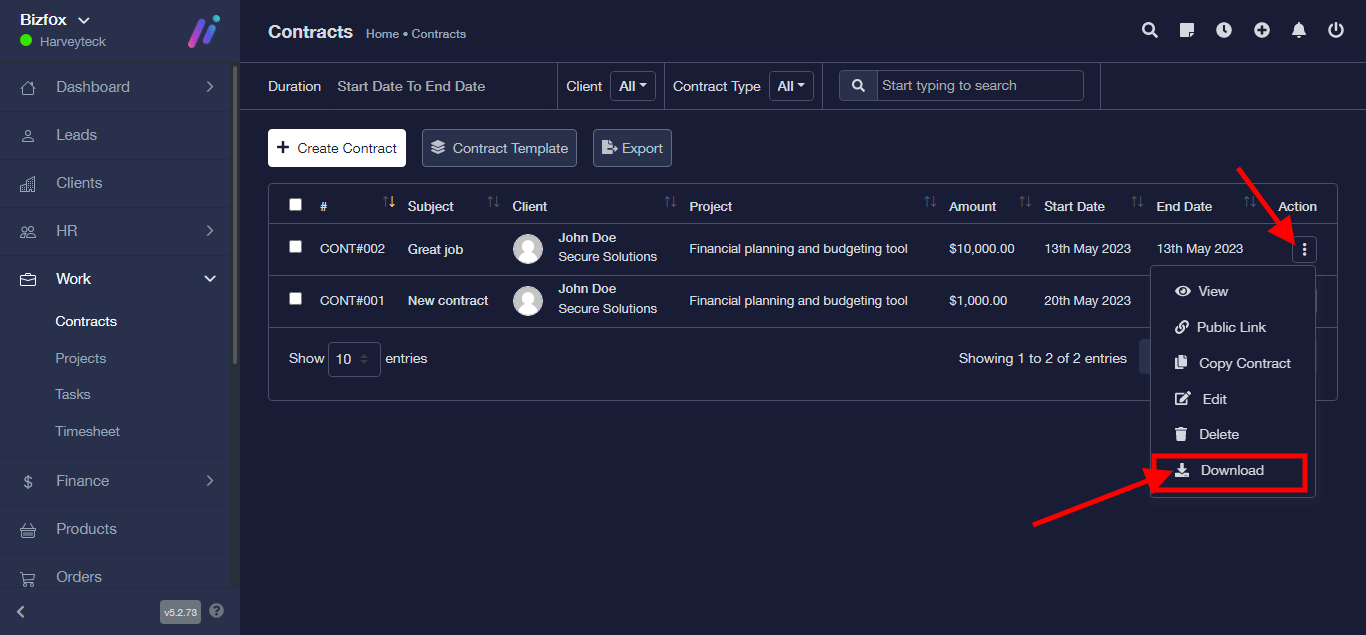Tick the checkbox for CONT#001

click(295, 298)
